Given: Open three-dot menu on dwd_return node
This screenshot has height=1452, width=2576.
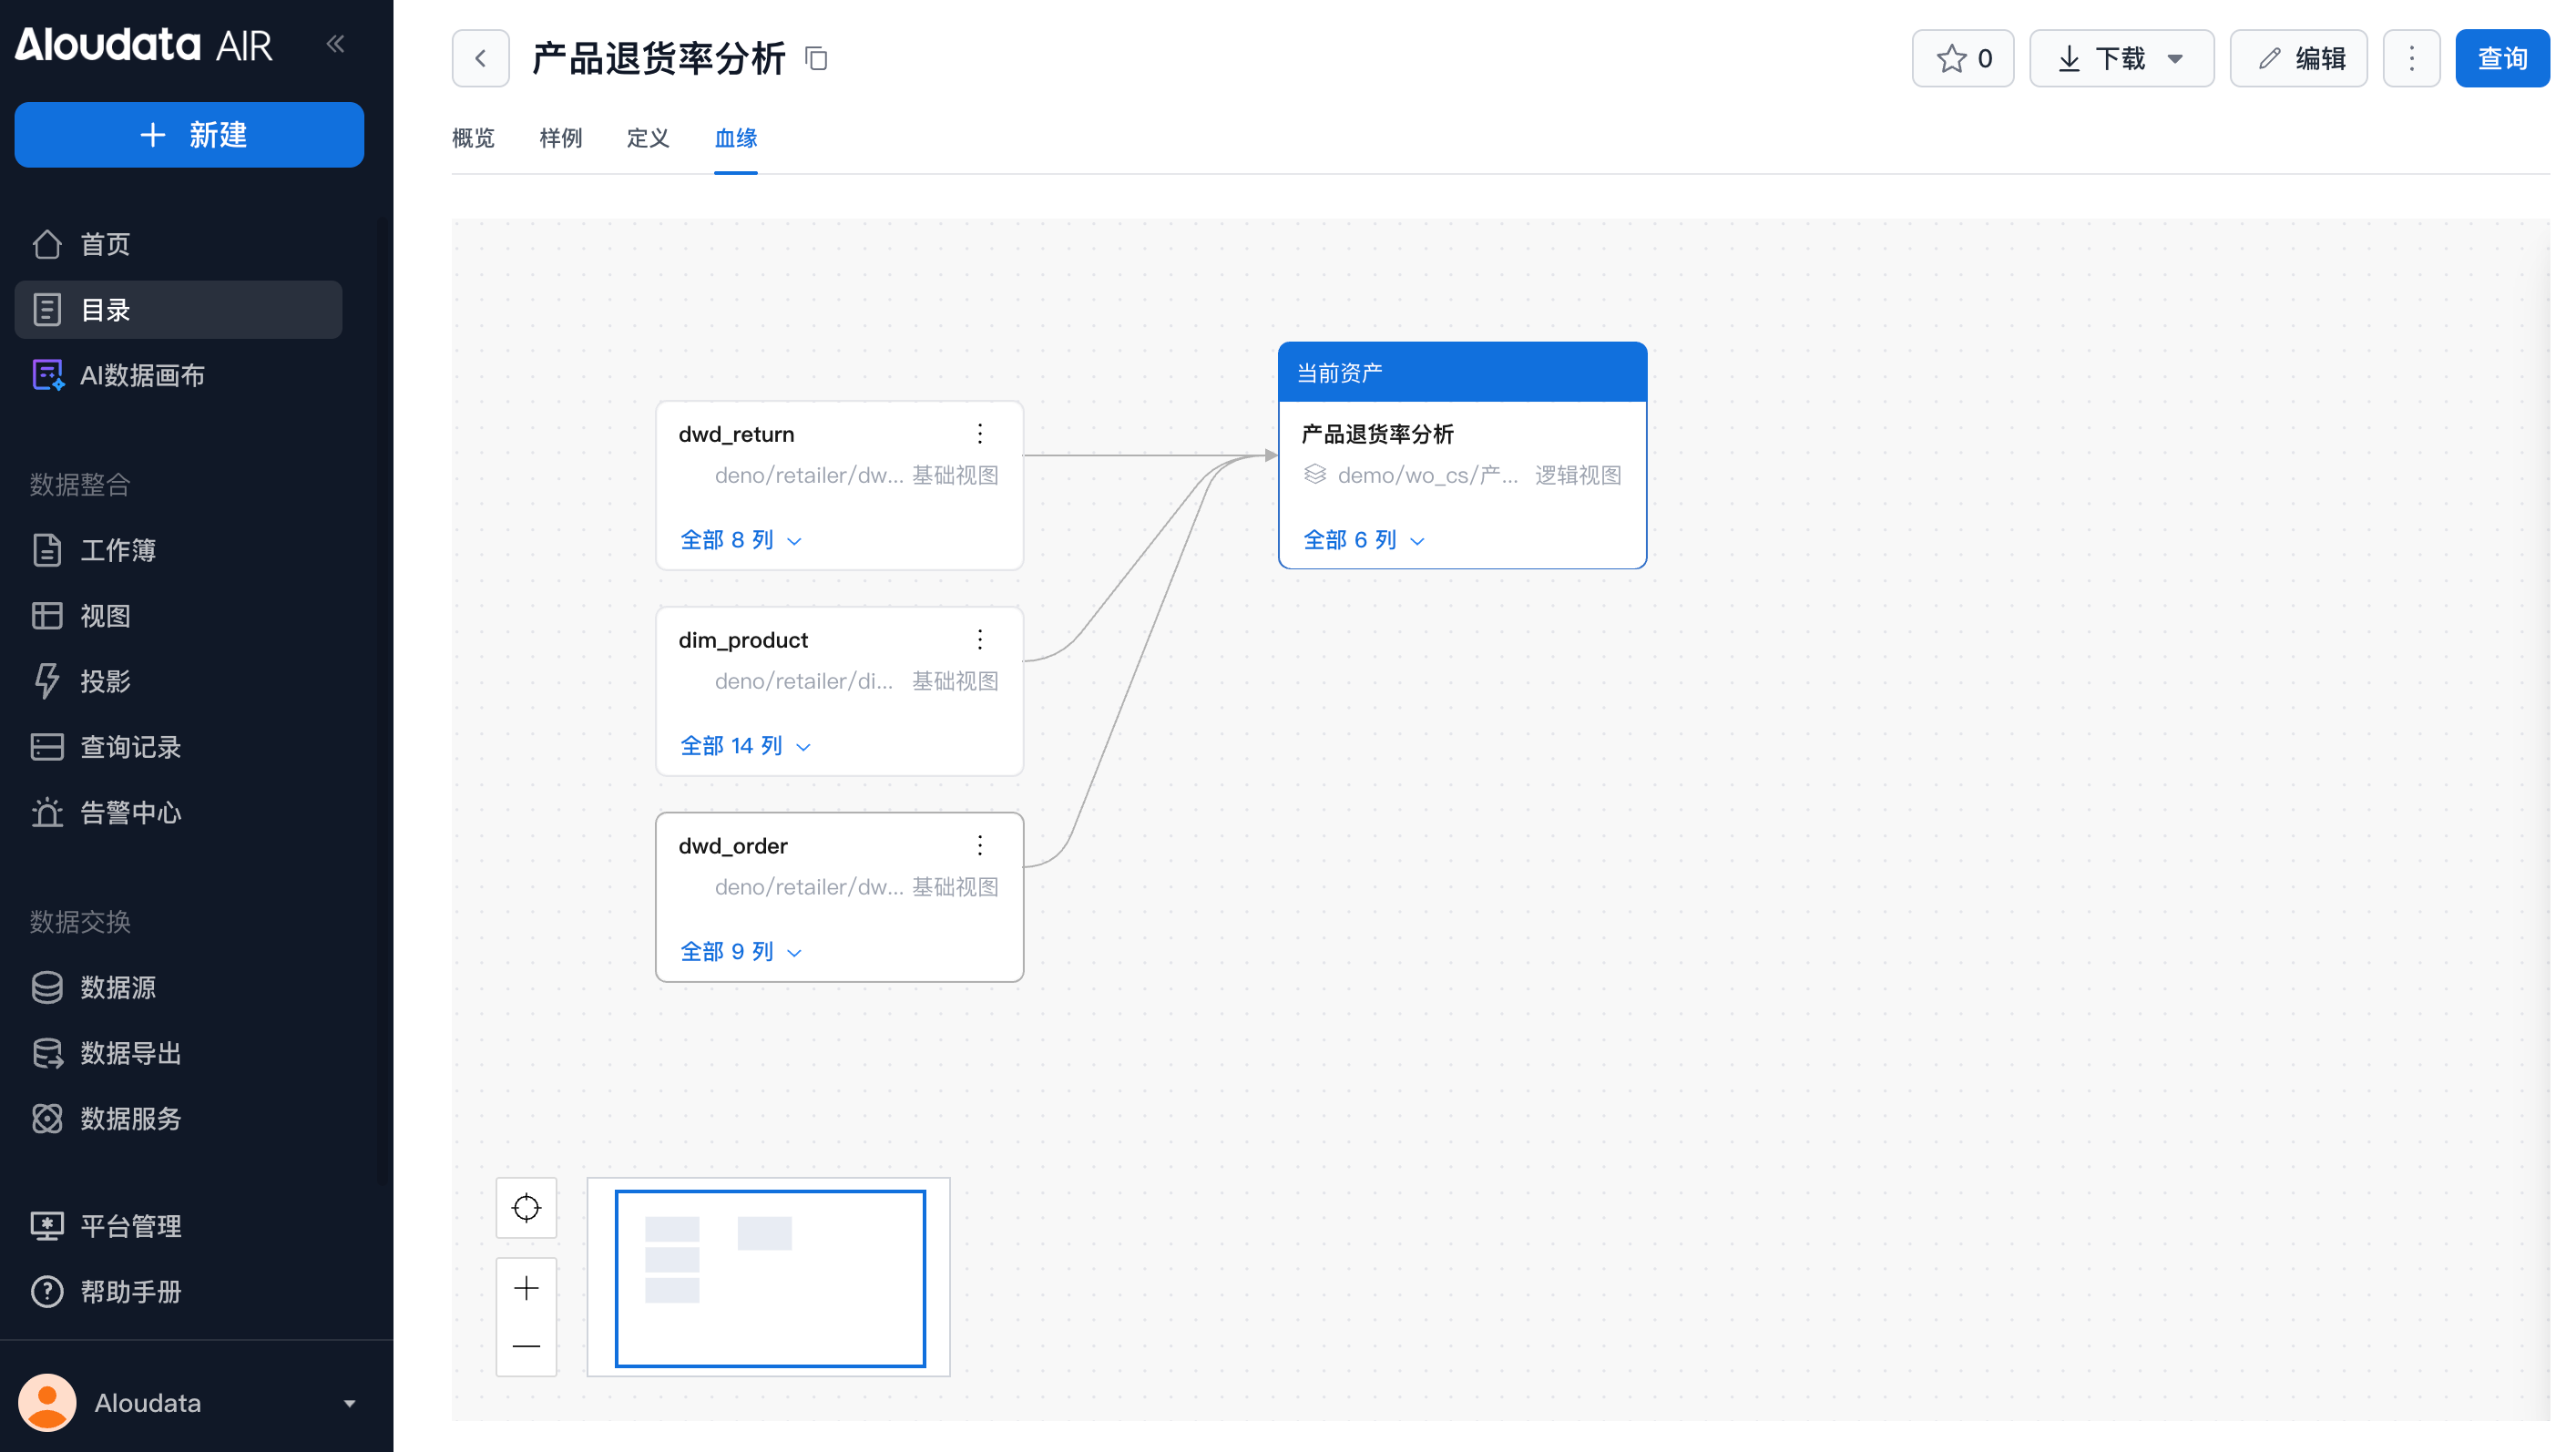Looking at the screenshot, I should click(980, 433).
